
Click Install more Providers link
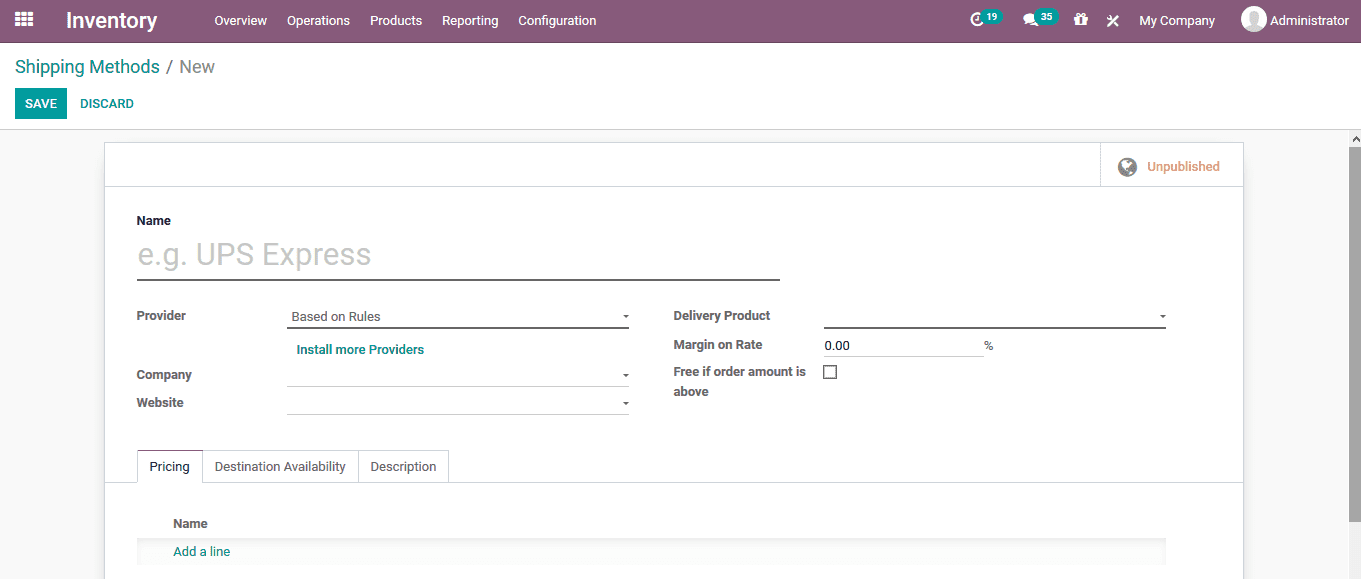coord(360,350)
